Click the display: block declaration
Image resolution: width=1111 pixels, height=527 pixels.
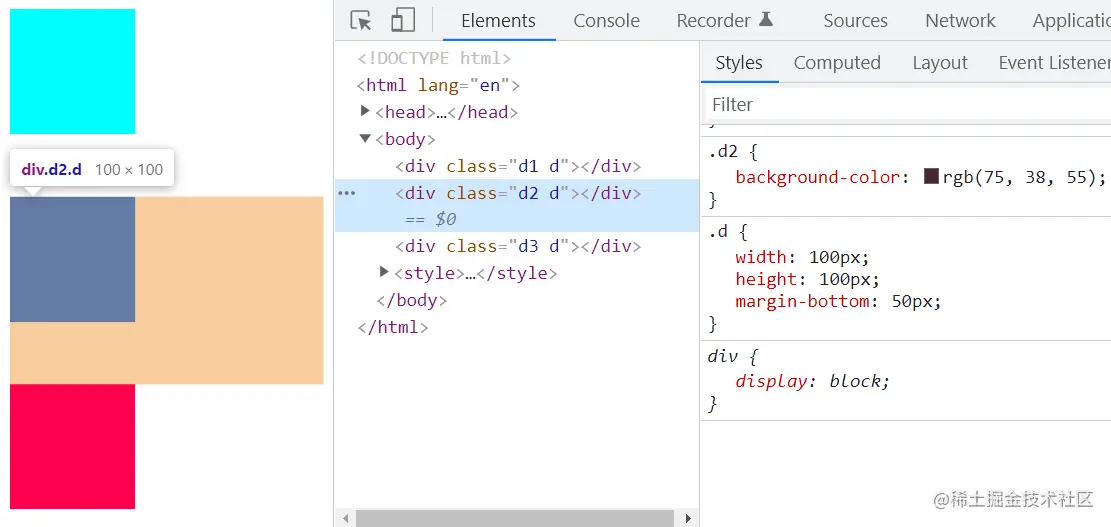click(812, 382)
